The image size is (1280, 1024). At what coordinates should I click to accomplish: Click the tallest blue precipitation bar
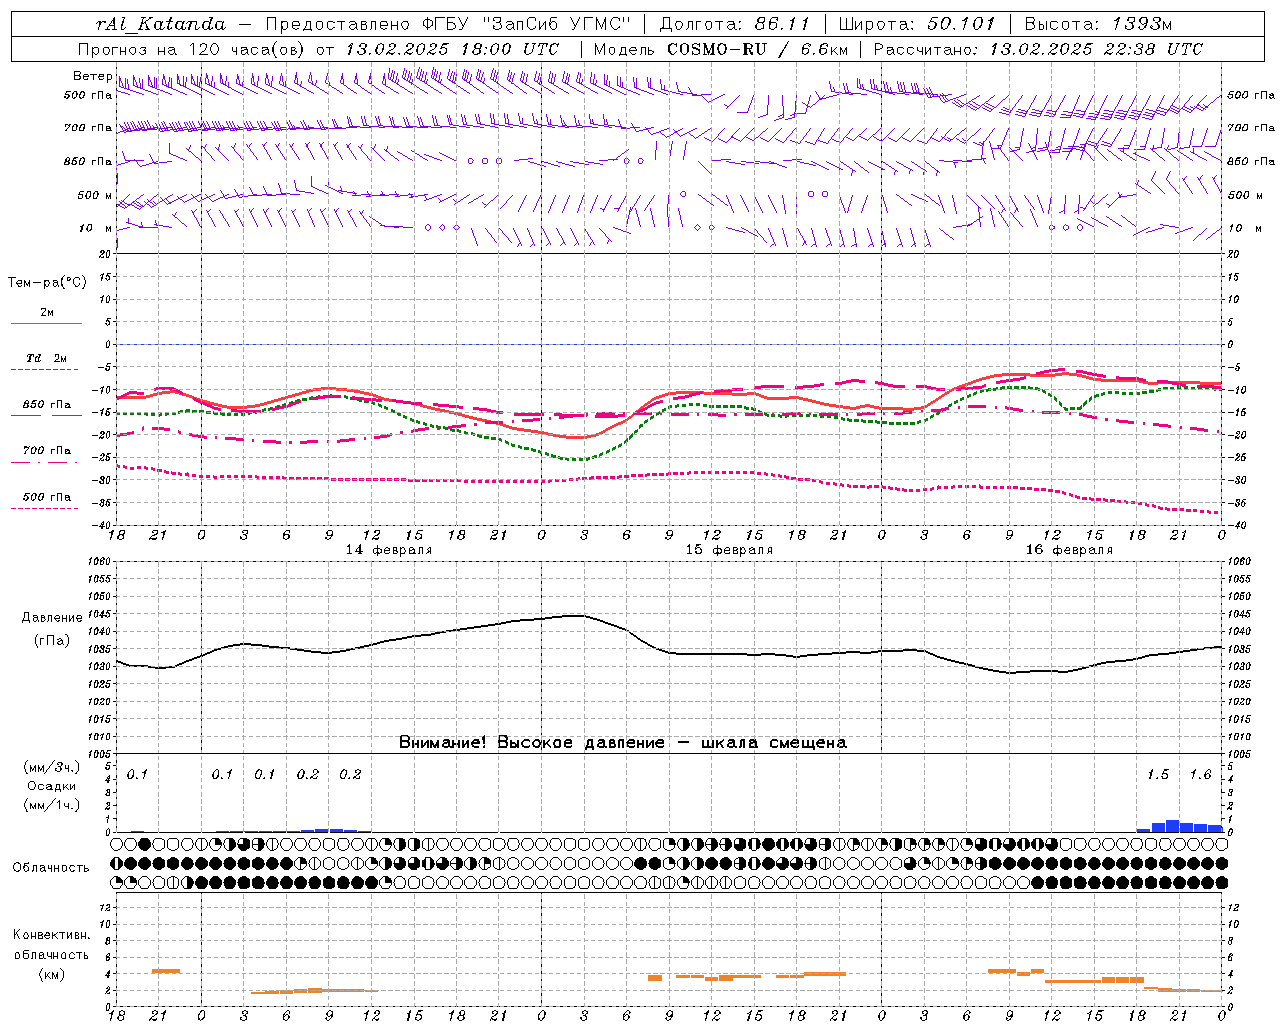point(1172,826)
